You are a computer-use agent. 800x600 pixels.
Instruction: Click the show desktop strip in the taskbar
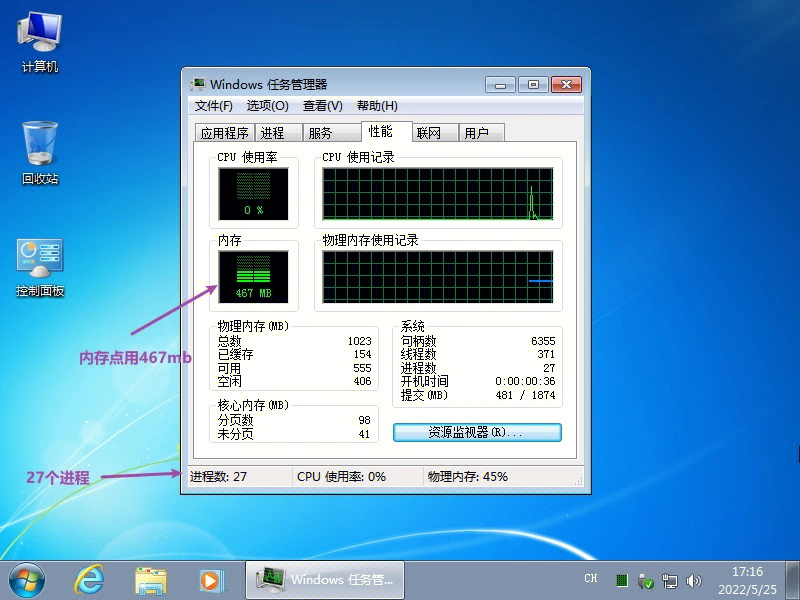point(792,581)
